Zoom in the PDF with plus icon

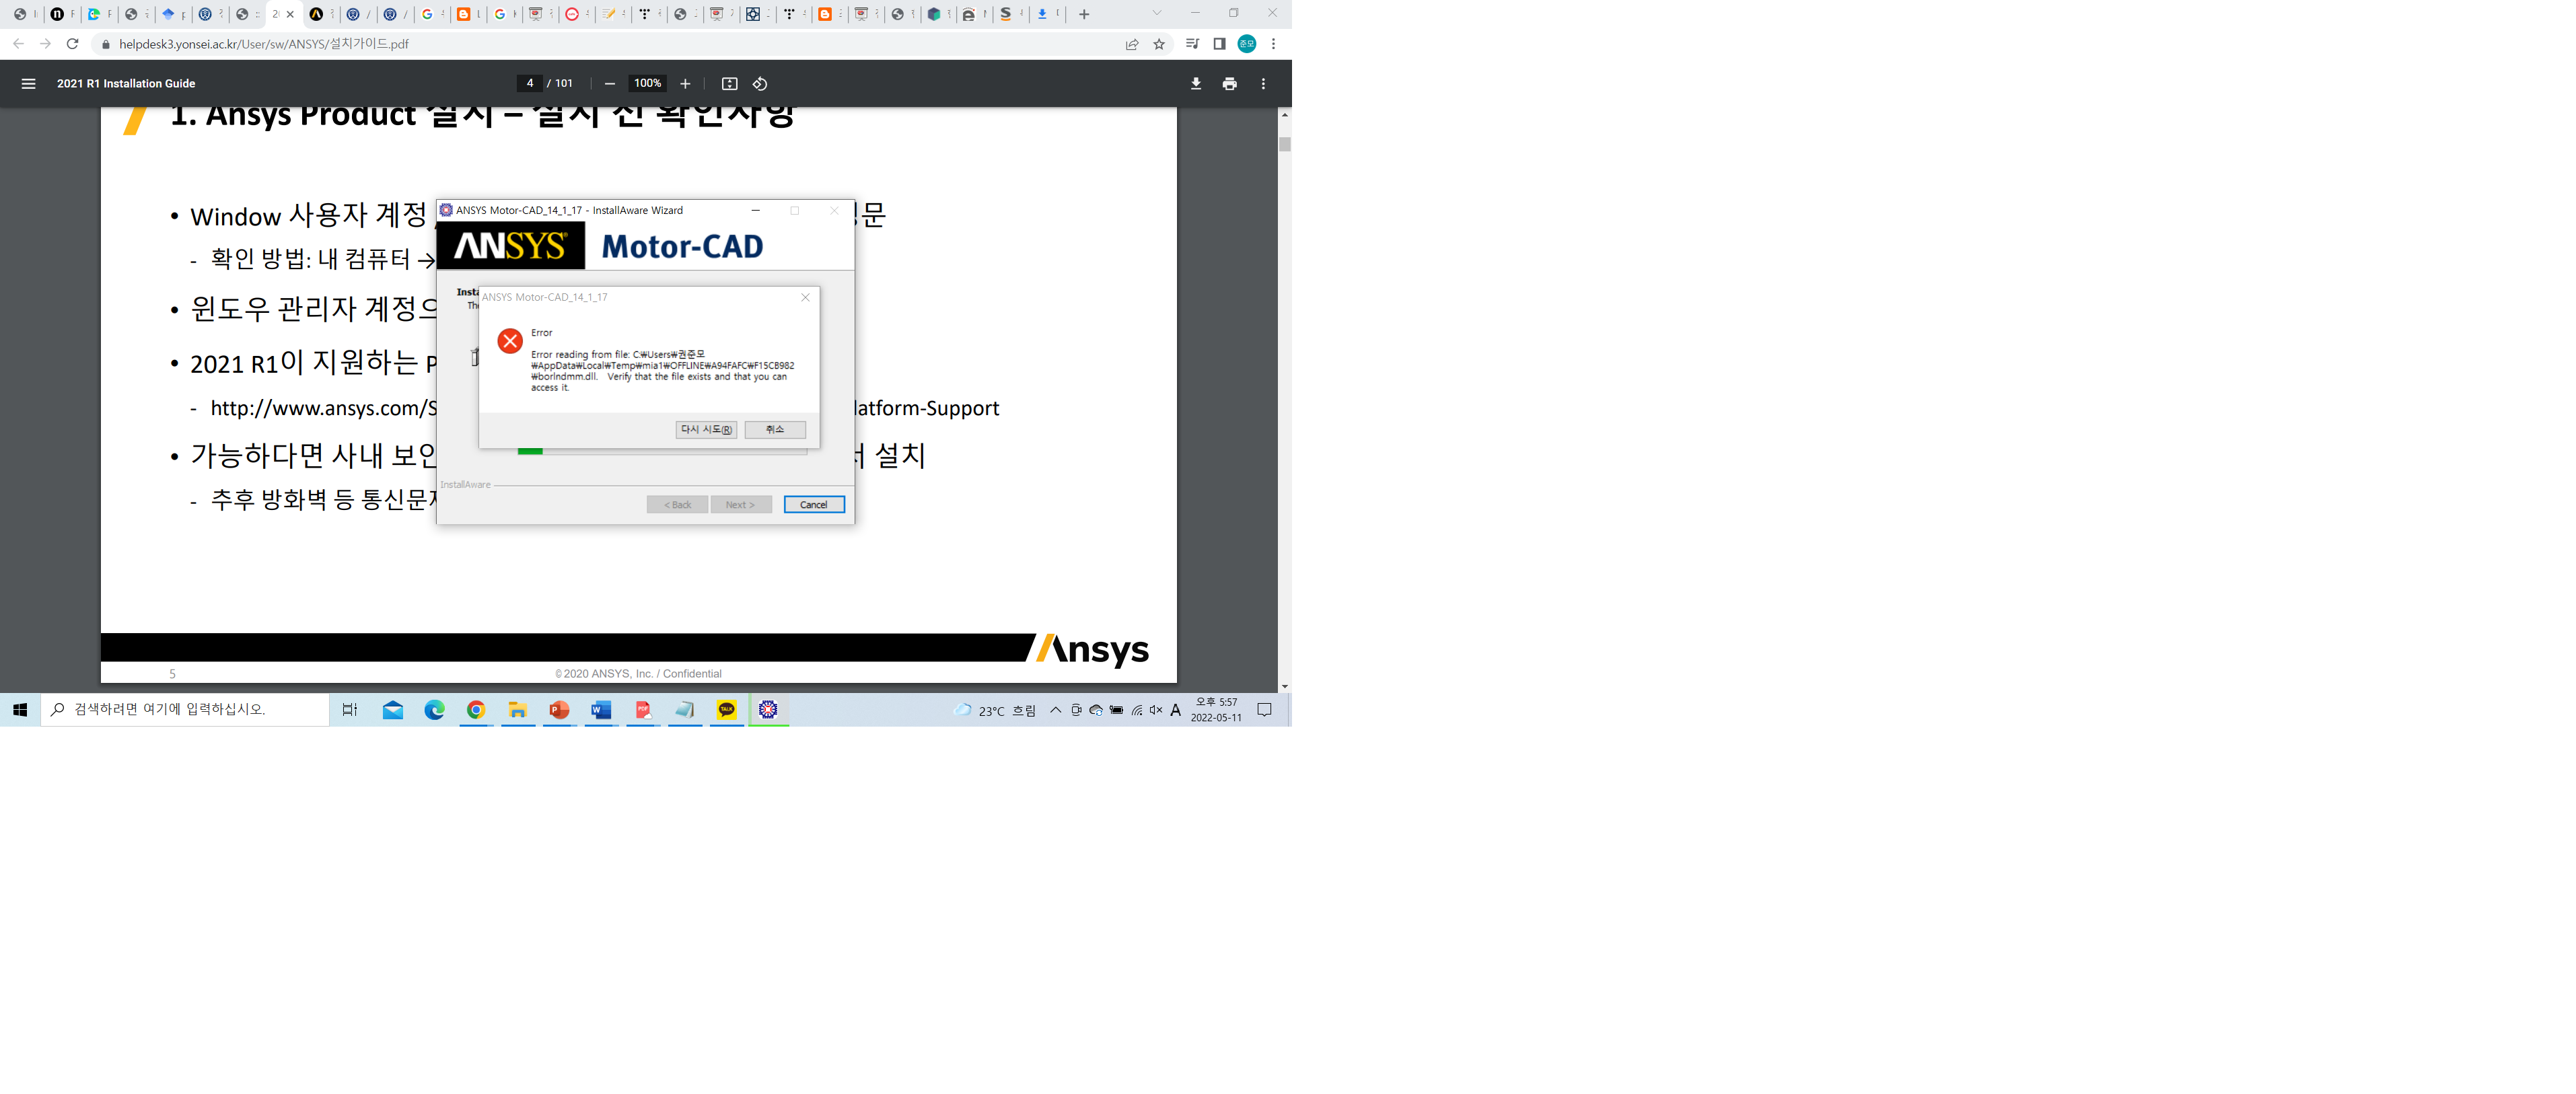click(x=685, y=84)
